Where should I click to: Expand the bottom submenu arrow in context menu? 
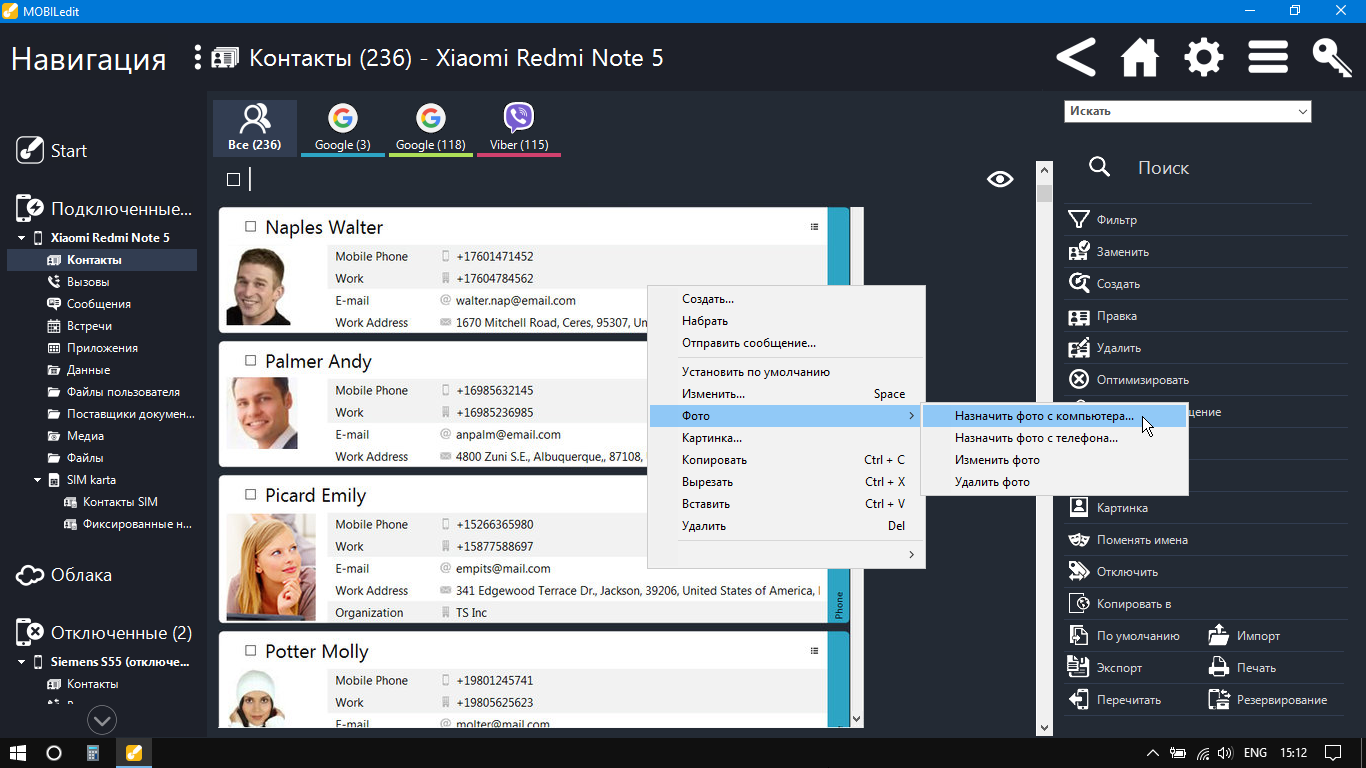[x=911, y=554]
